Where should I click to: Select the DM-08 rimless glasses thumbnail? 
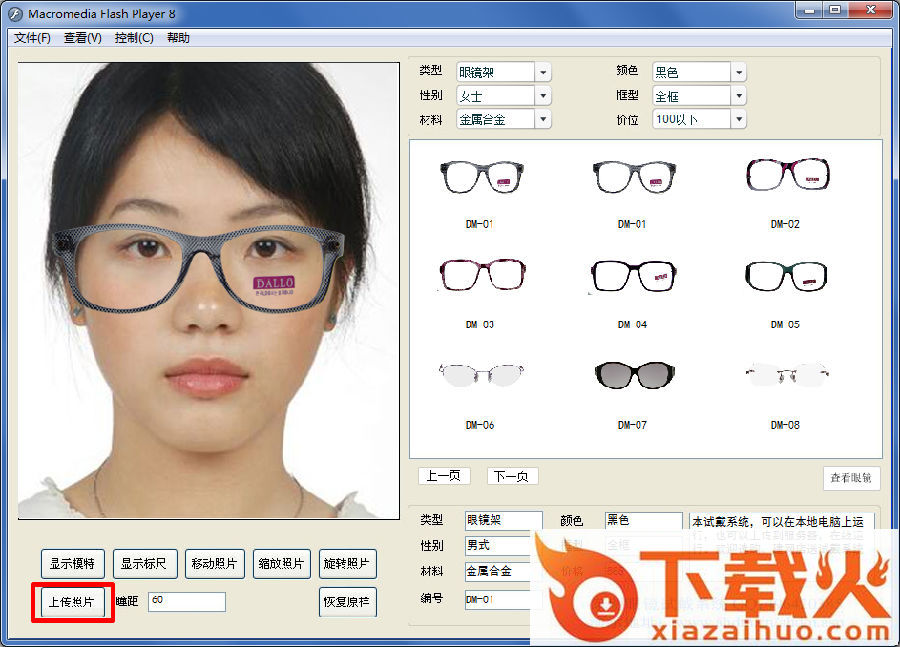click(787, 374)
